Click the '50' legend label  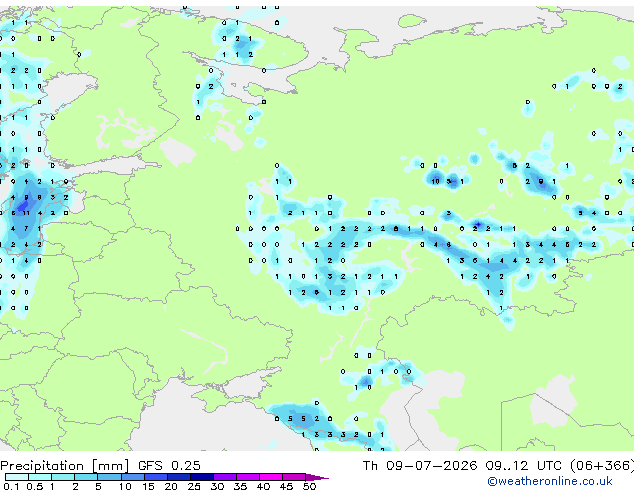(x=309, y=486)
